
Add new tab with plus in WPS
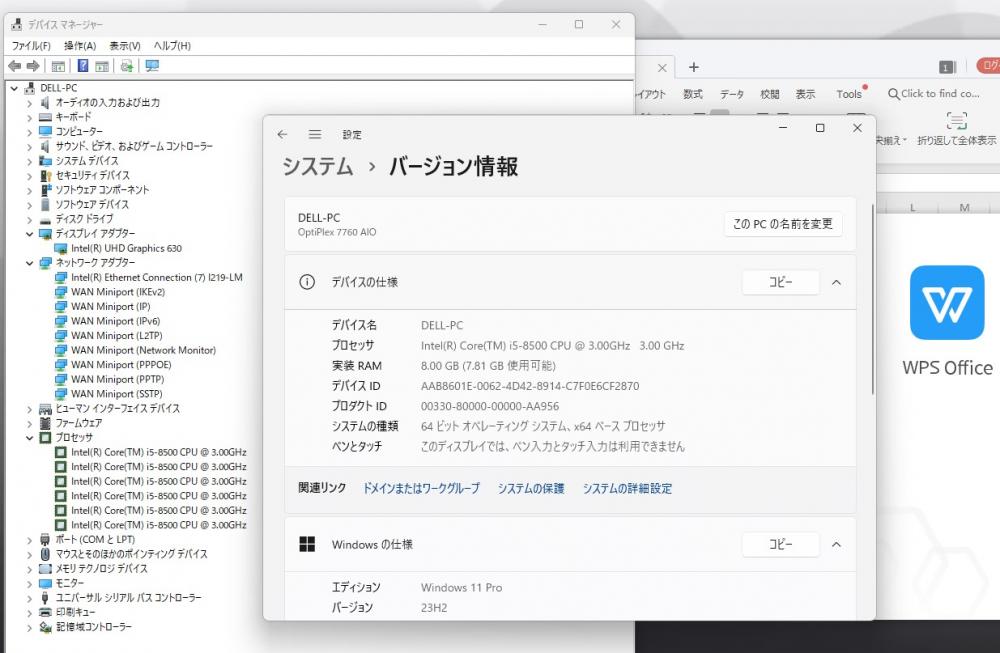pyautogui.click(x=693, y=67)
